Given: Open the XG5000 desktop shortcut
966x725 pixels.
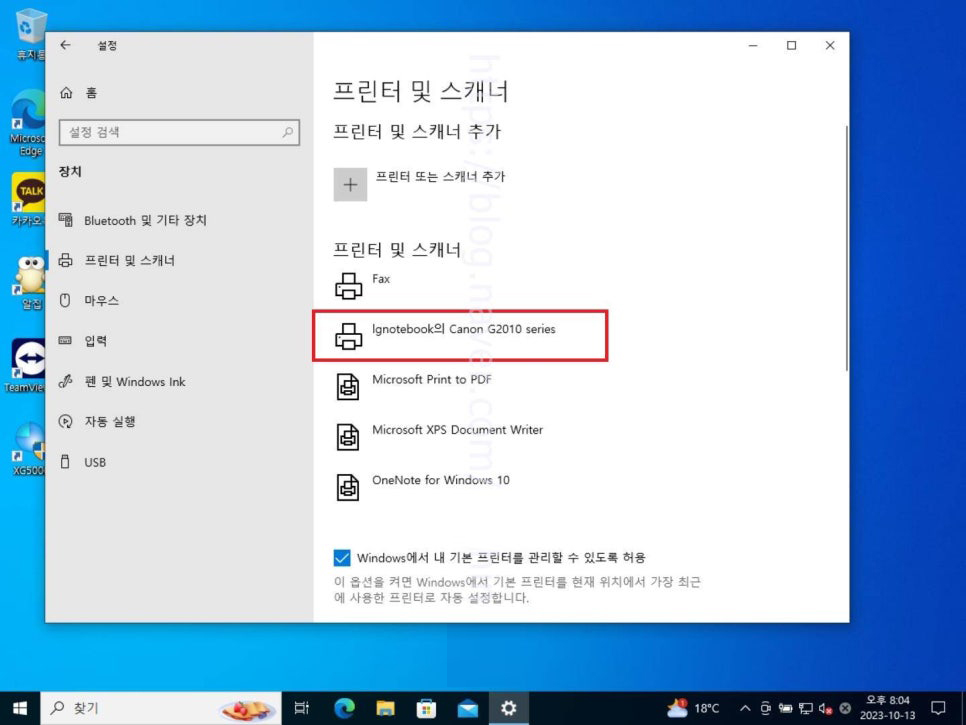Looking at the screenshot, I should pos(28,450).
